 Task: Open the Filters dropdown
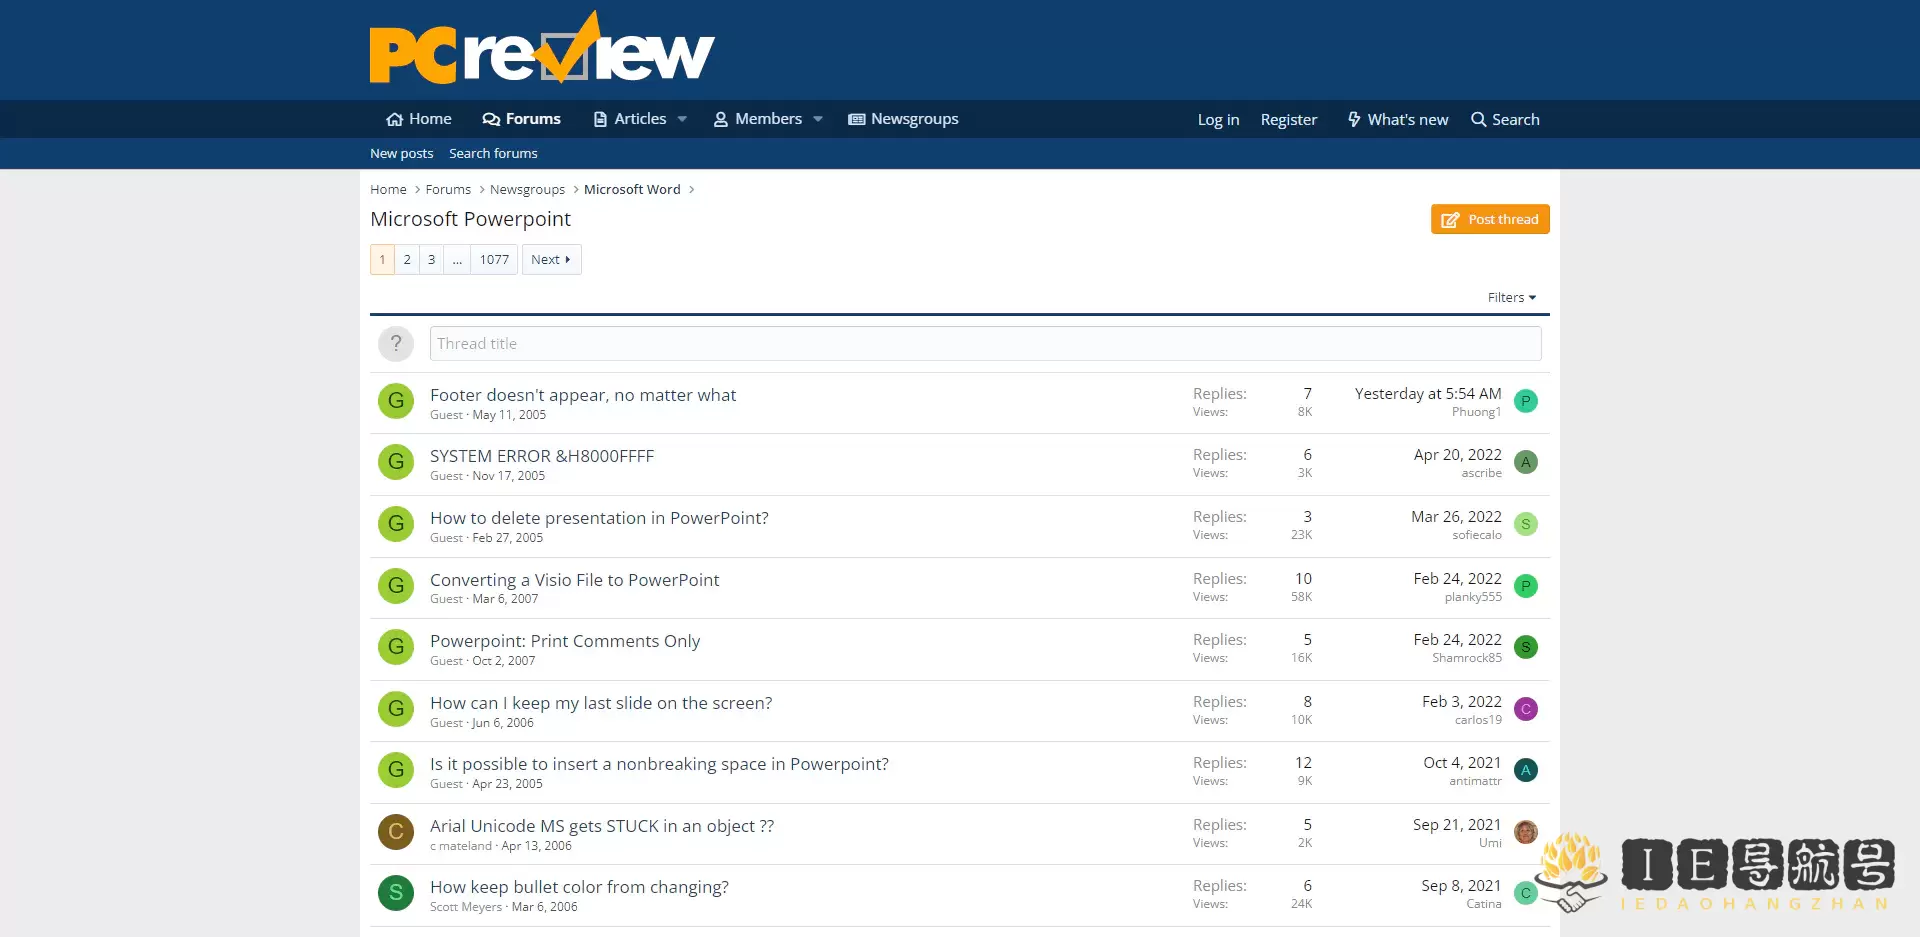[1510, 298]
